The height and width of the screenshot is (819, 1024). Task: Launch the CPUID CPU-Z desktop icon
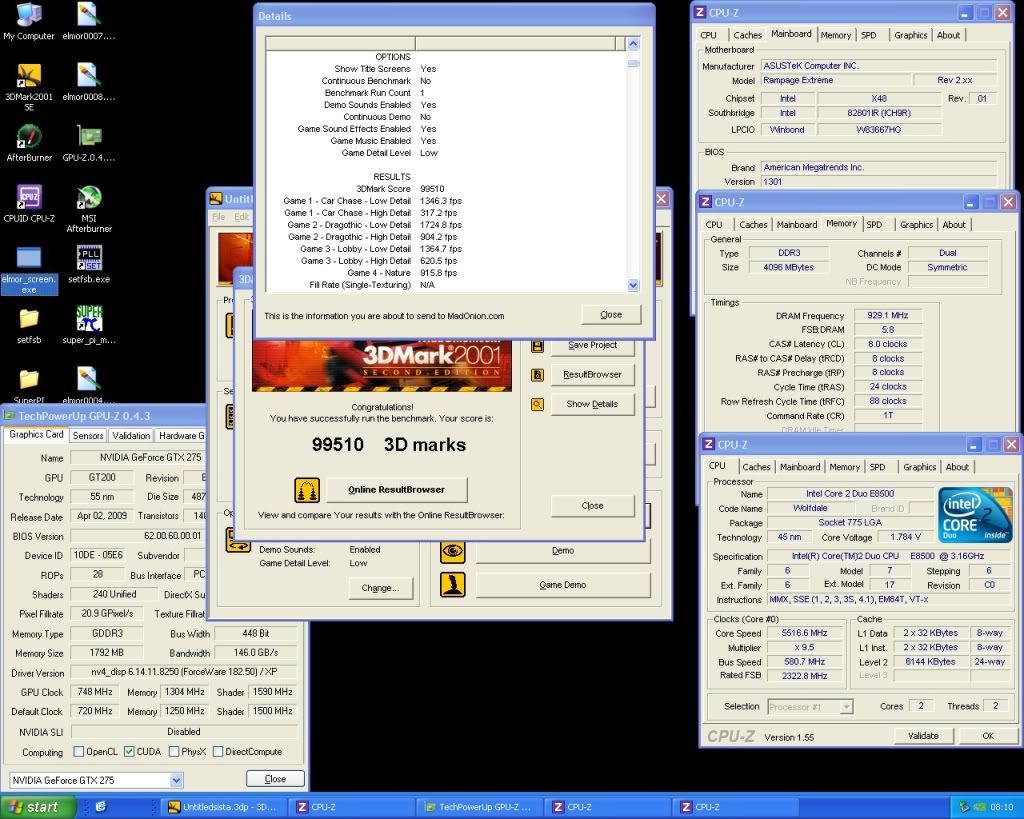(x=29, y=198)
